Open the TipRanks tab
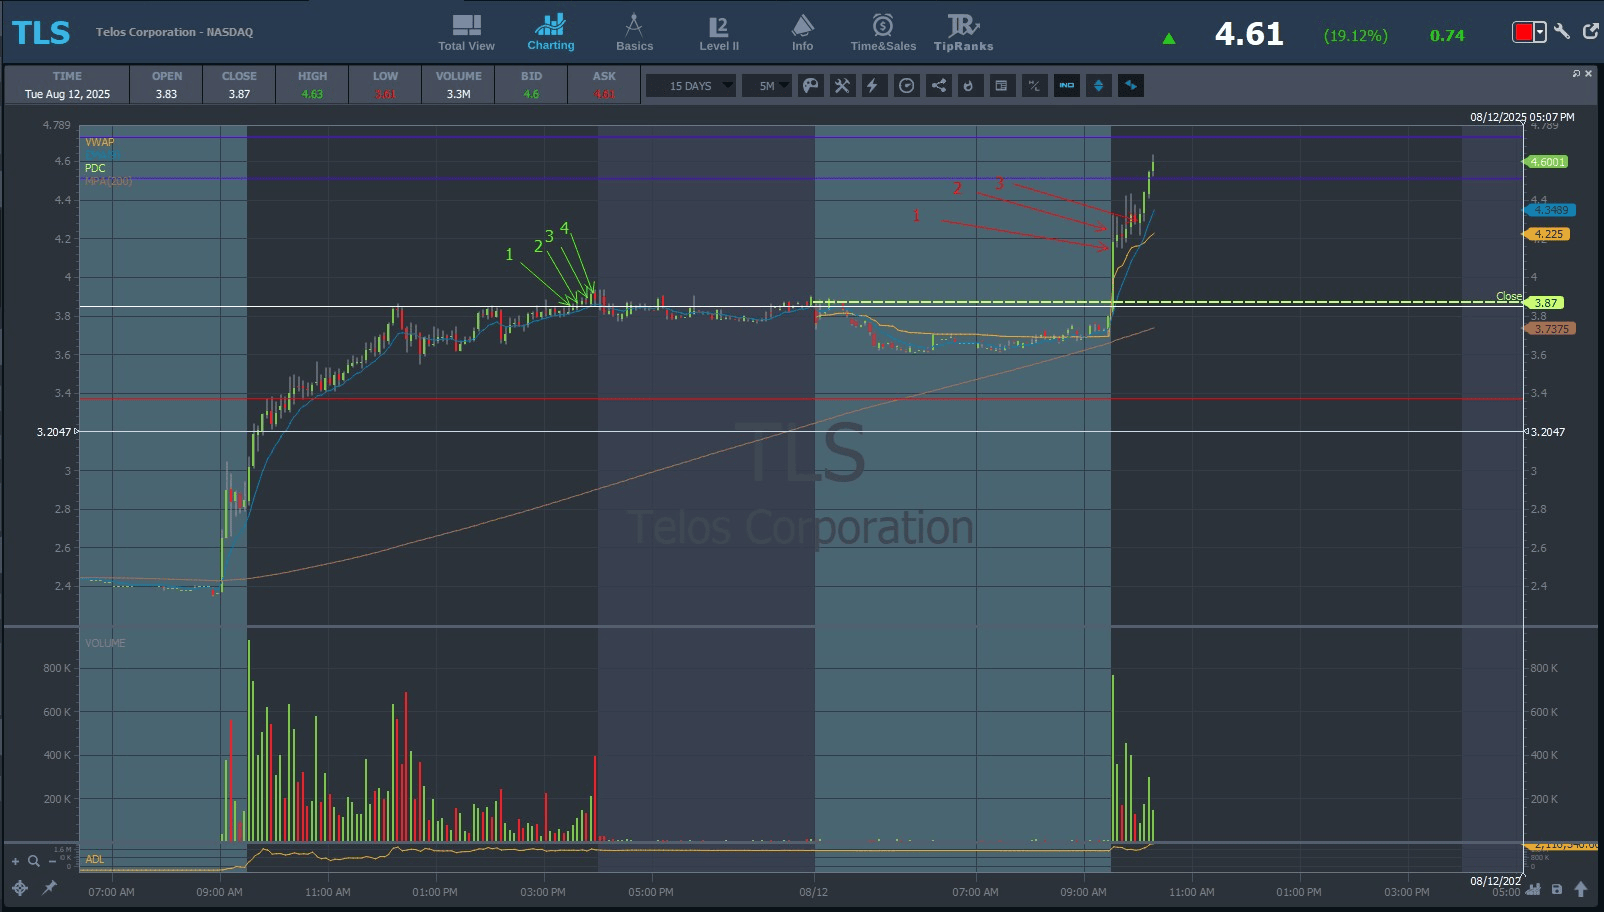1604x912 pixels. click(x=963, y=33)
